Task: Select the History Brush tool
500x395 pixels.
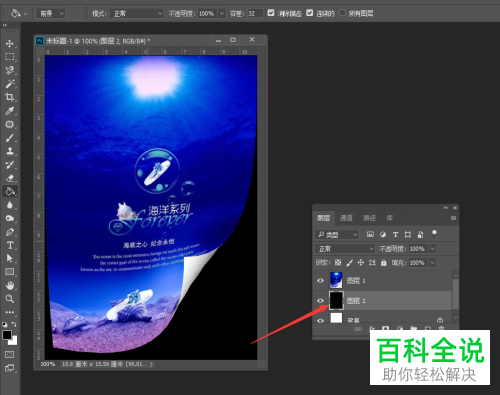Action: 10,164
